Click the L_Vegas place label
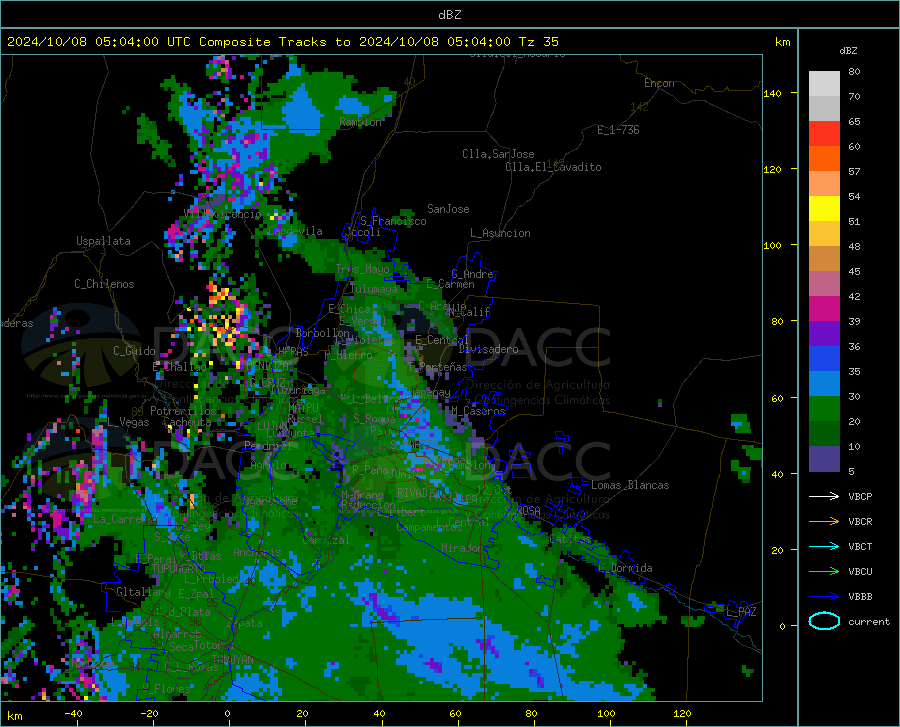 pyautogui.click(x=128, y=422)
